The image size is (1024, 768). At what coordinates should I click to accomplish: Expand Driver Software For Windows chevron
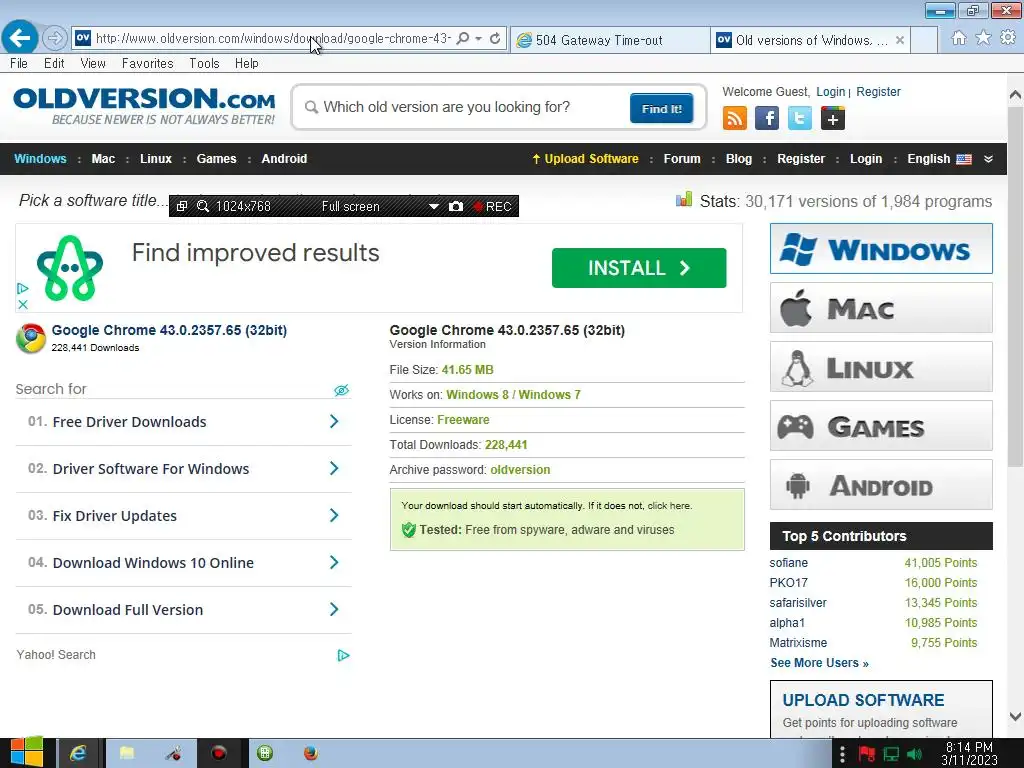(x=334, y=468)
